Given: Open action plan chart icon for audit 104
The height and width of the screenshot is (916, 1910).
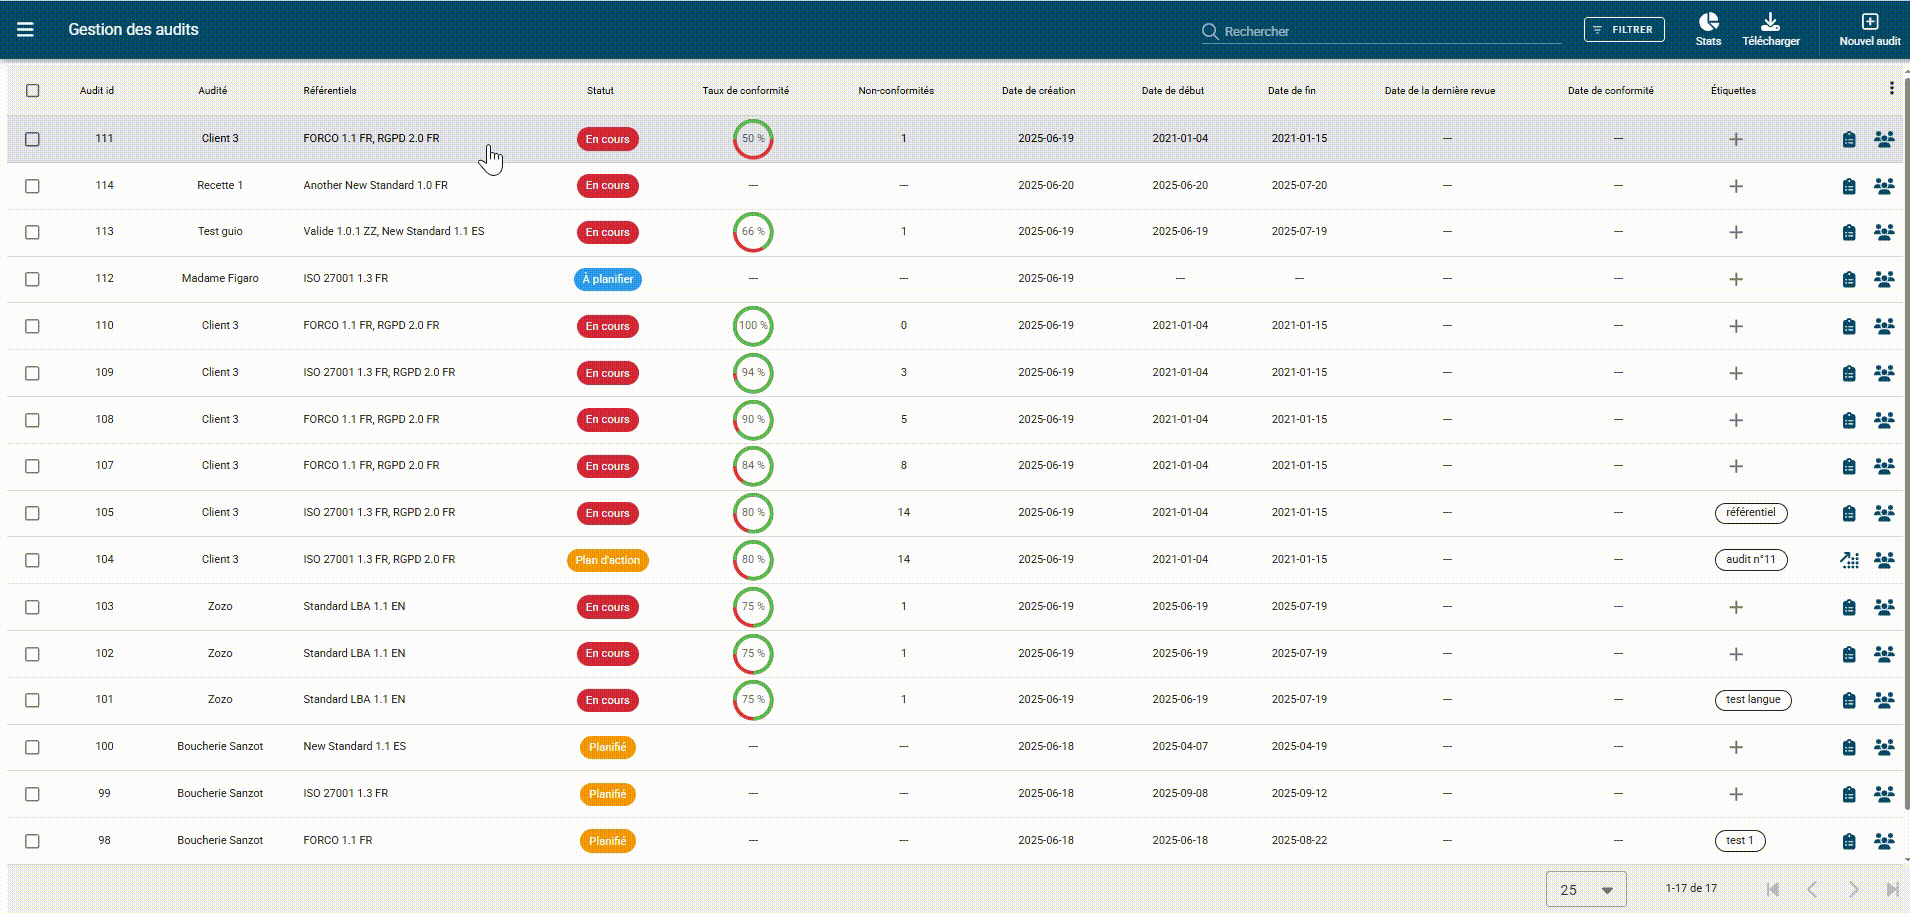Looking at the screenshot, I should point(1849,560).
